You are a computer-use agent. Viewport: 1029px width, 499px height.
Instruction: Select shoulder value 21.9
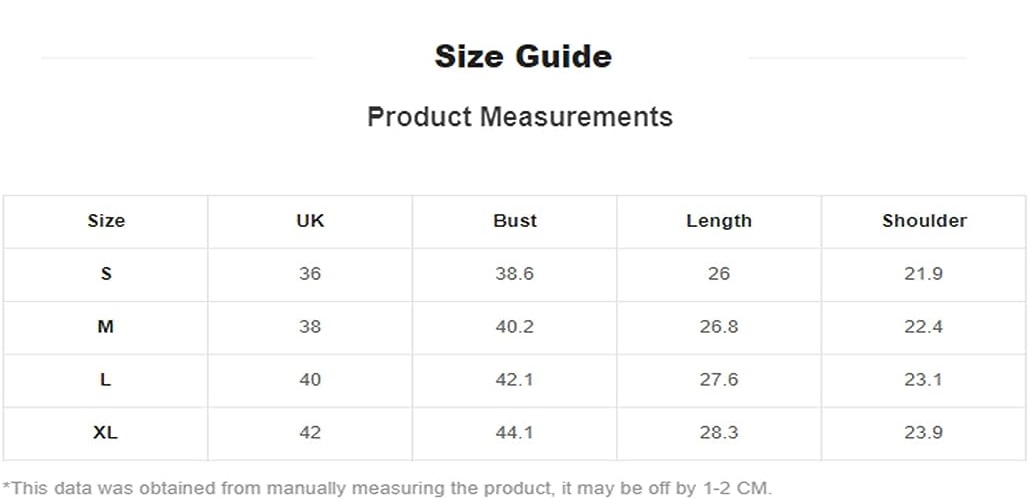click(924, 274)
